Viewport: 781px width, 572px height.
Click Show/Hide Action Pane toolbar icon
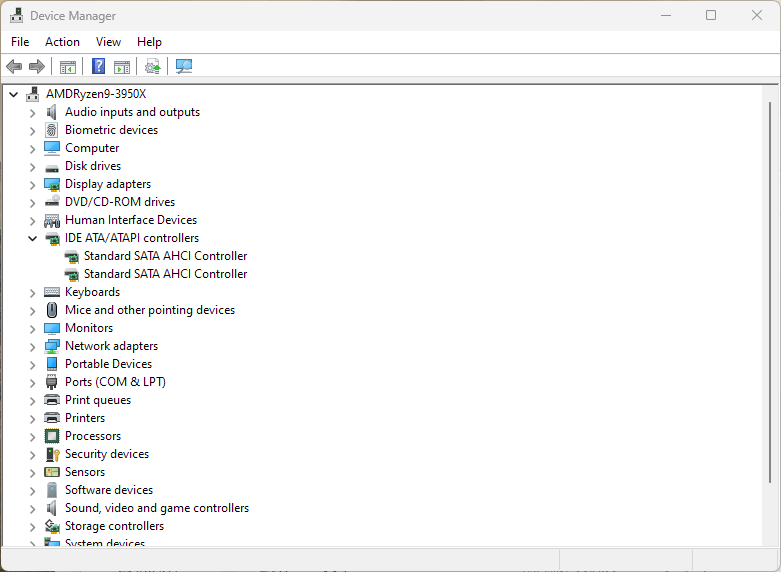(122, 66)
